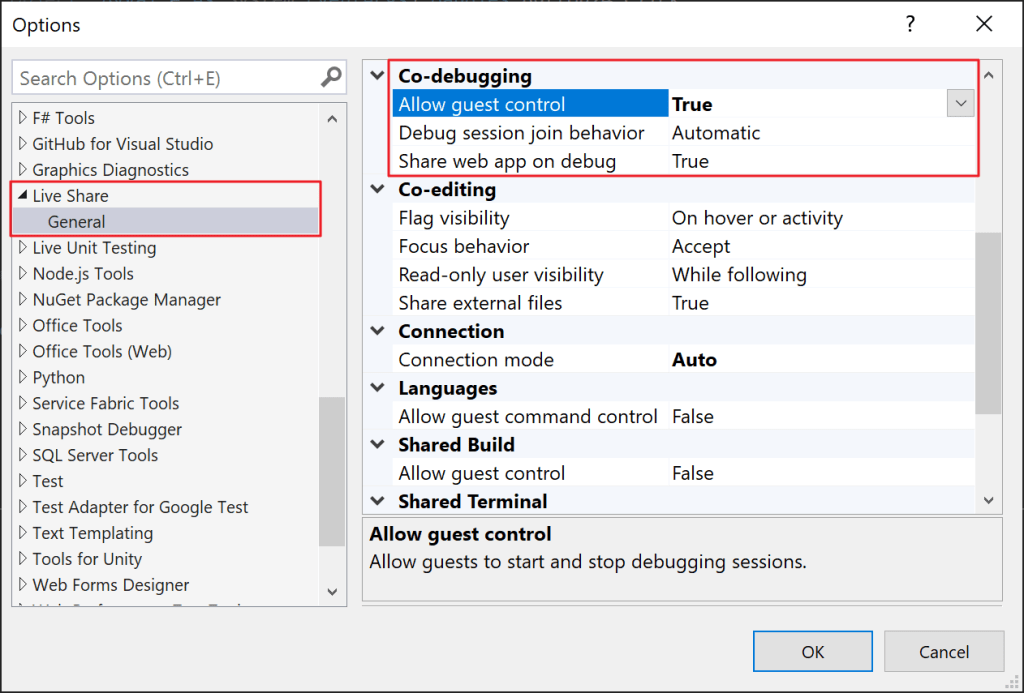Viewport: 1024px width, 693px height.
Task: Collapse the Shared Terminal section
Action: click(x=377, y=501)
